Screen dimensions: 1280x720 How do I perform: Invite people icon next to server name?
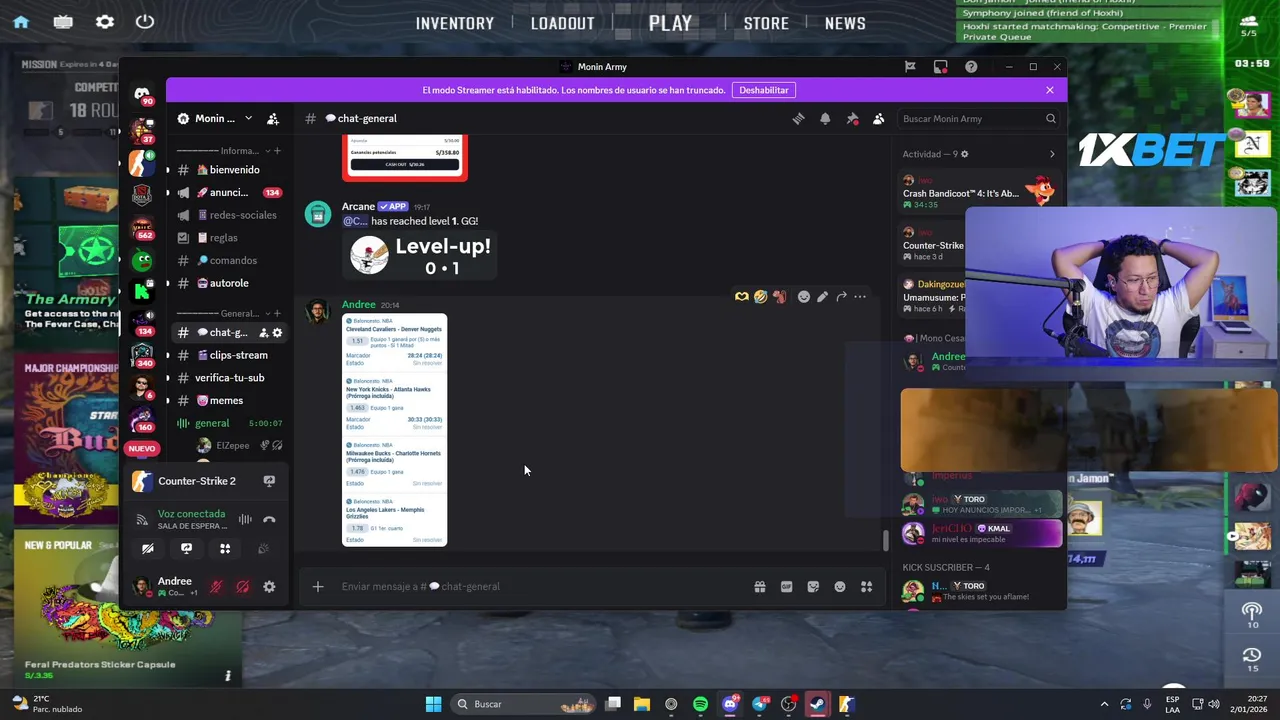[272, 118]
